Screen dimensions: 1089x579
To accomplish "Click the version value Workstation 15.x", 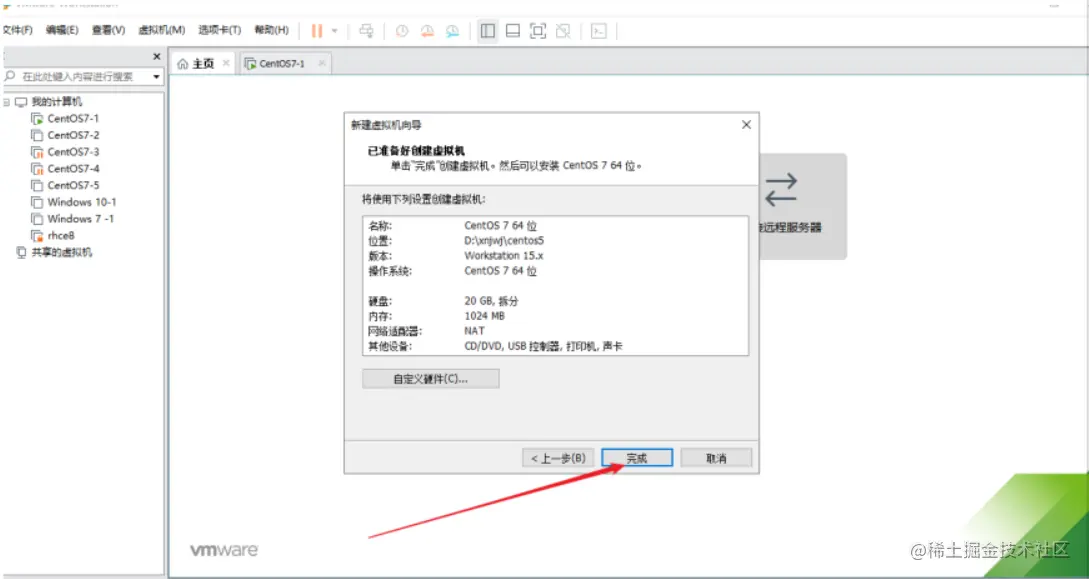I will [506, 255].
